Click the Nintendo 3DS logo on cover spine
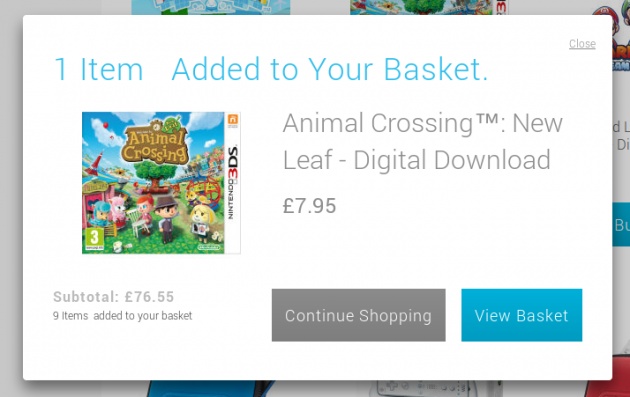The height and width of the screenshot is (397, 630). [233, 183]
